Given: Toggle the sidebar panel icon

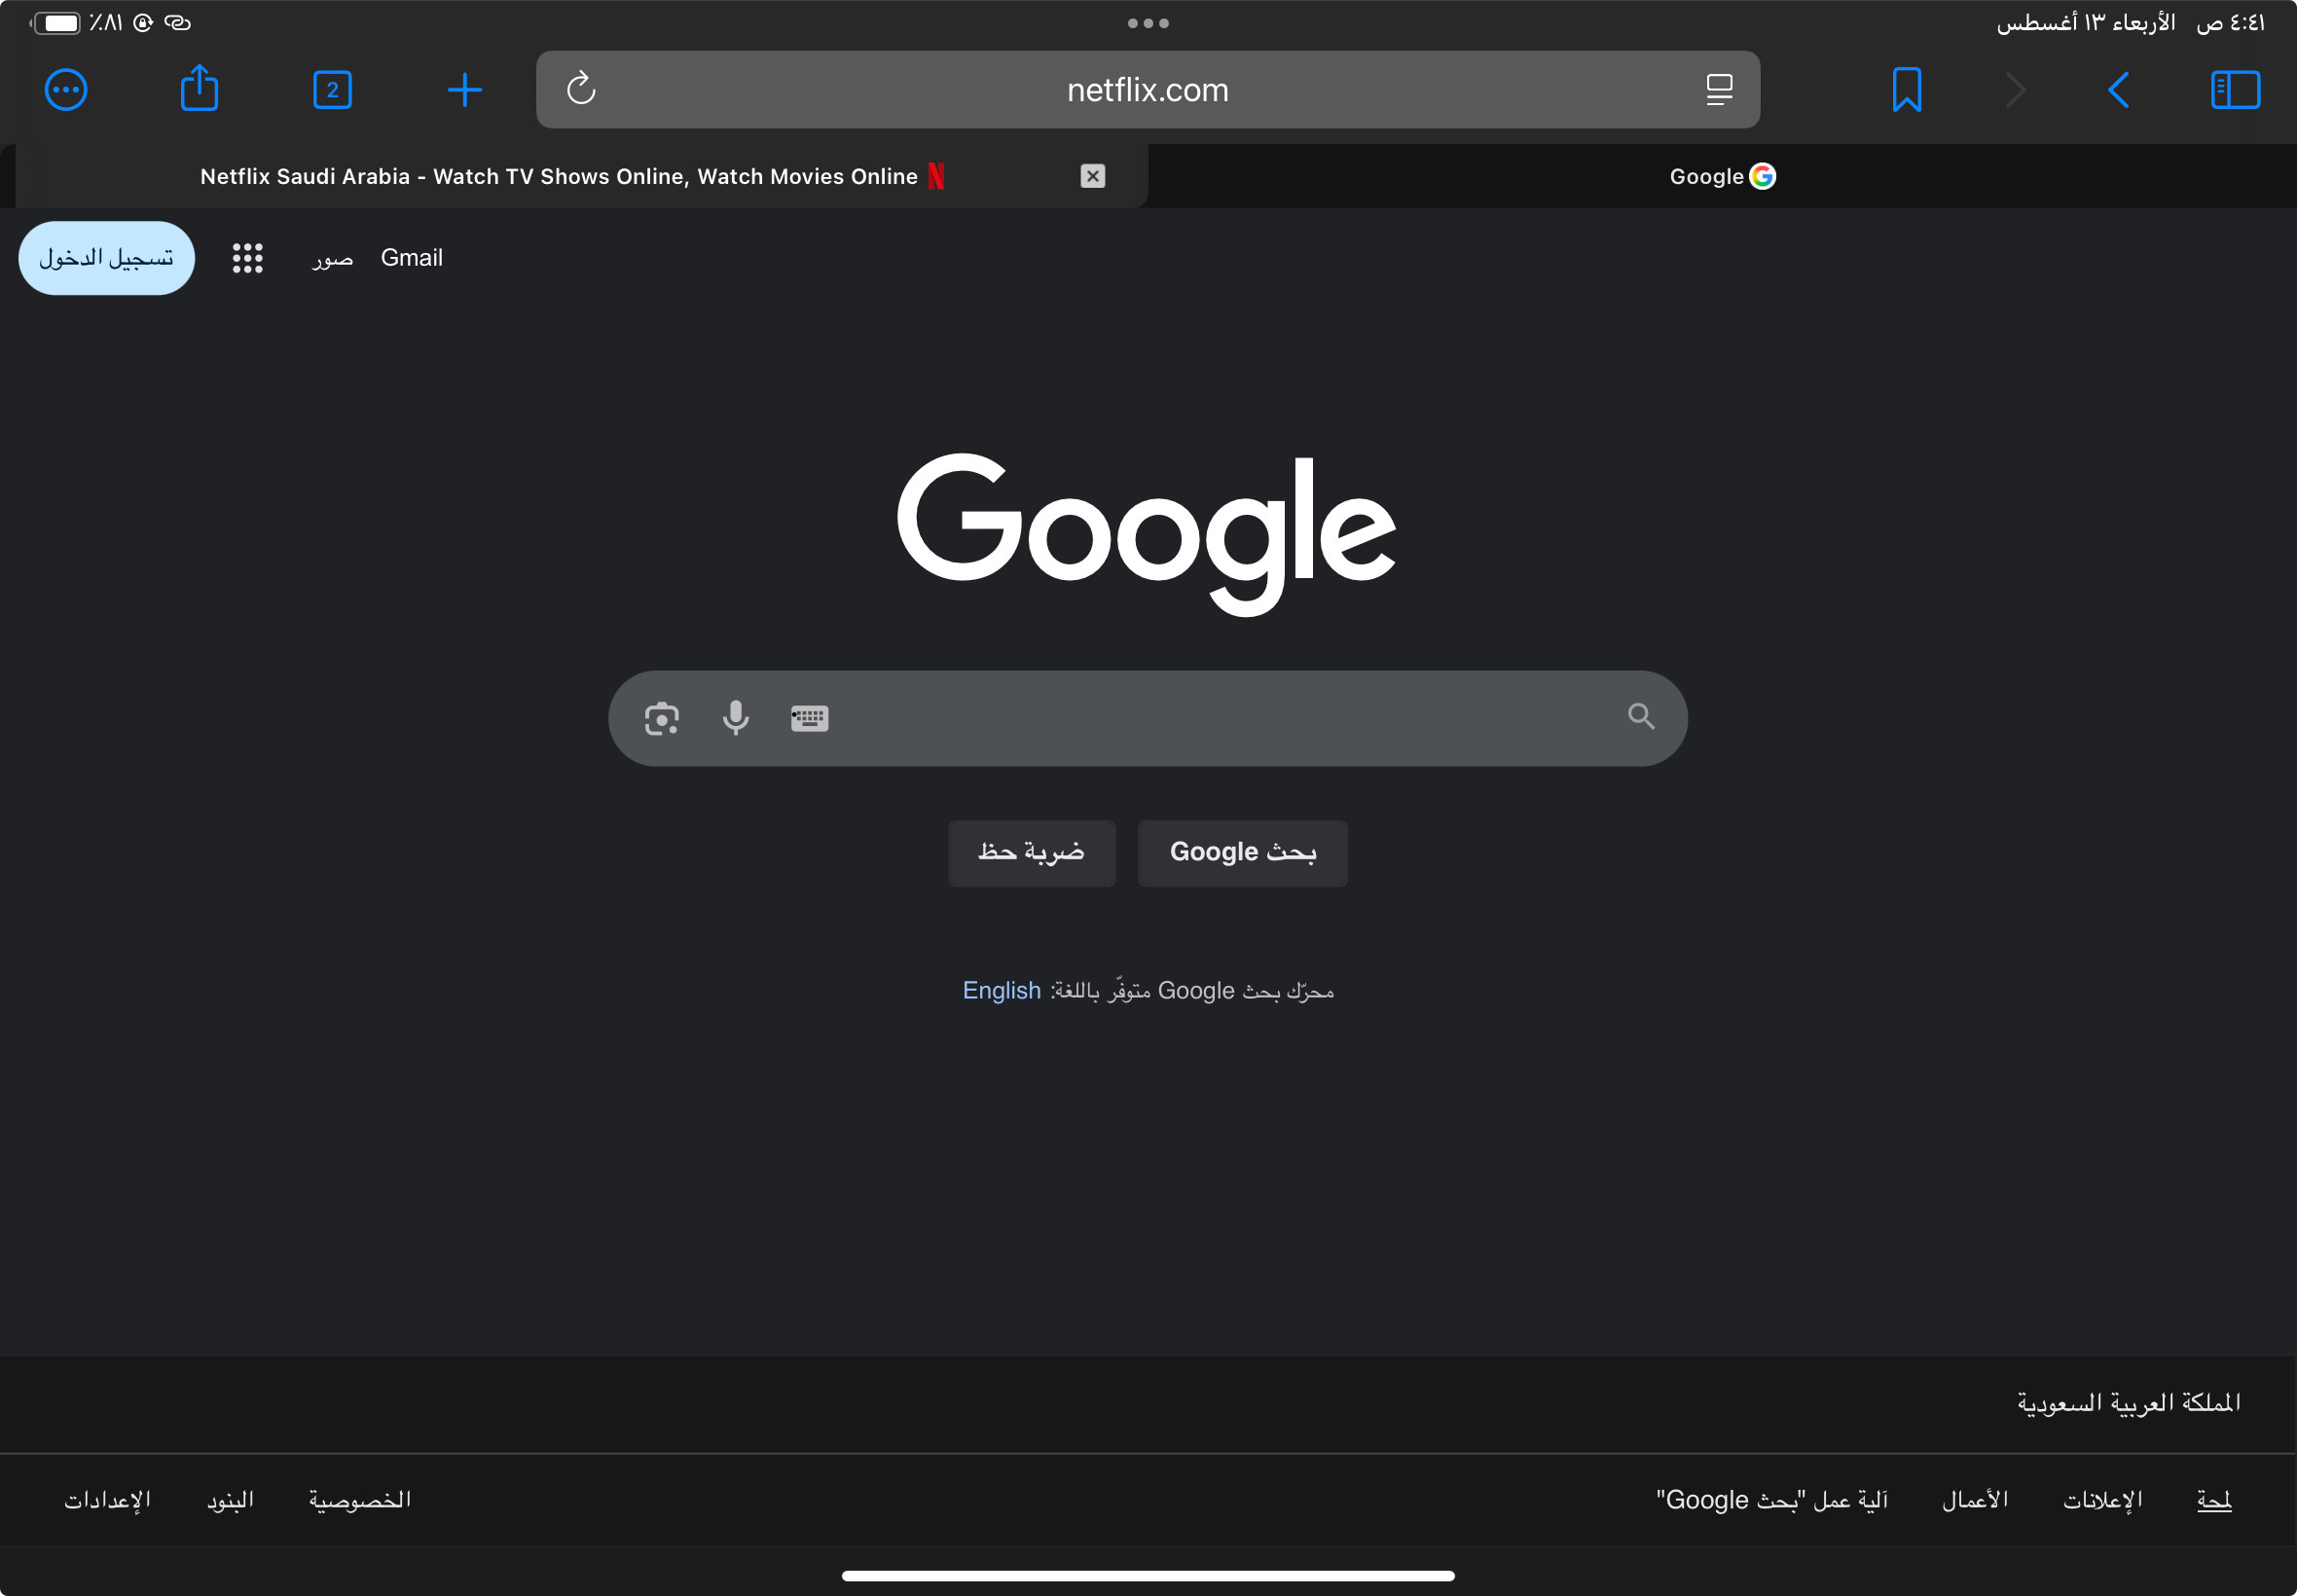Looking at the screenshot, I should 2235,90.
